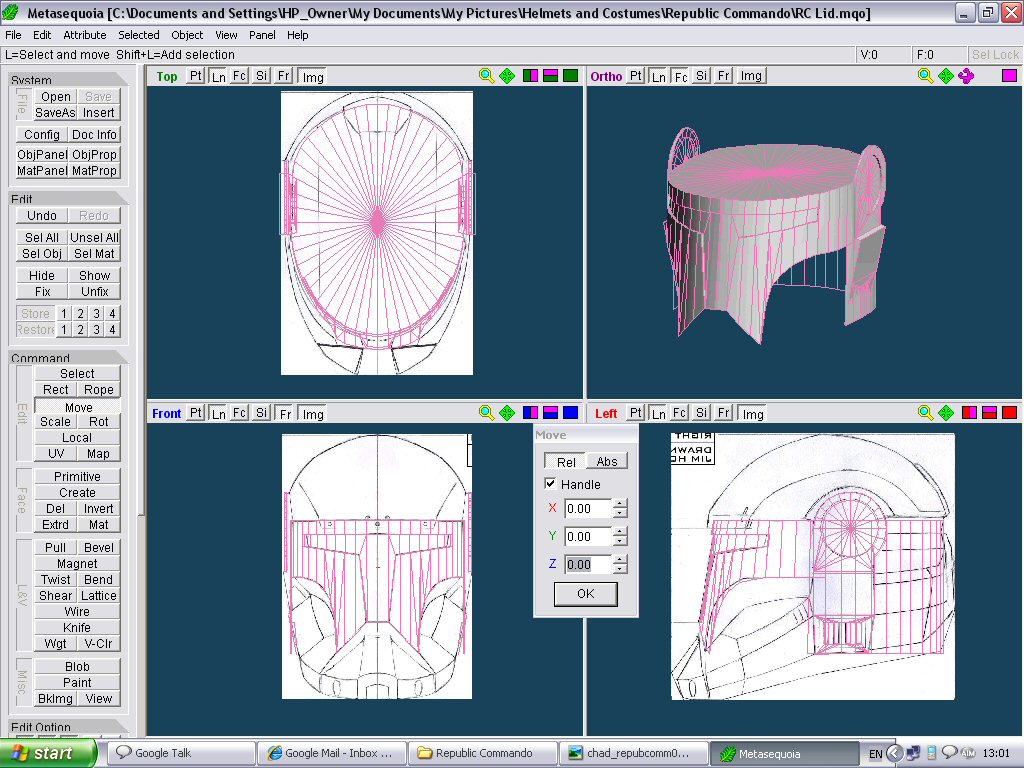Click the solid blue square in Front view

click(x=570, y=413)
